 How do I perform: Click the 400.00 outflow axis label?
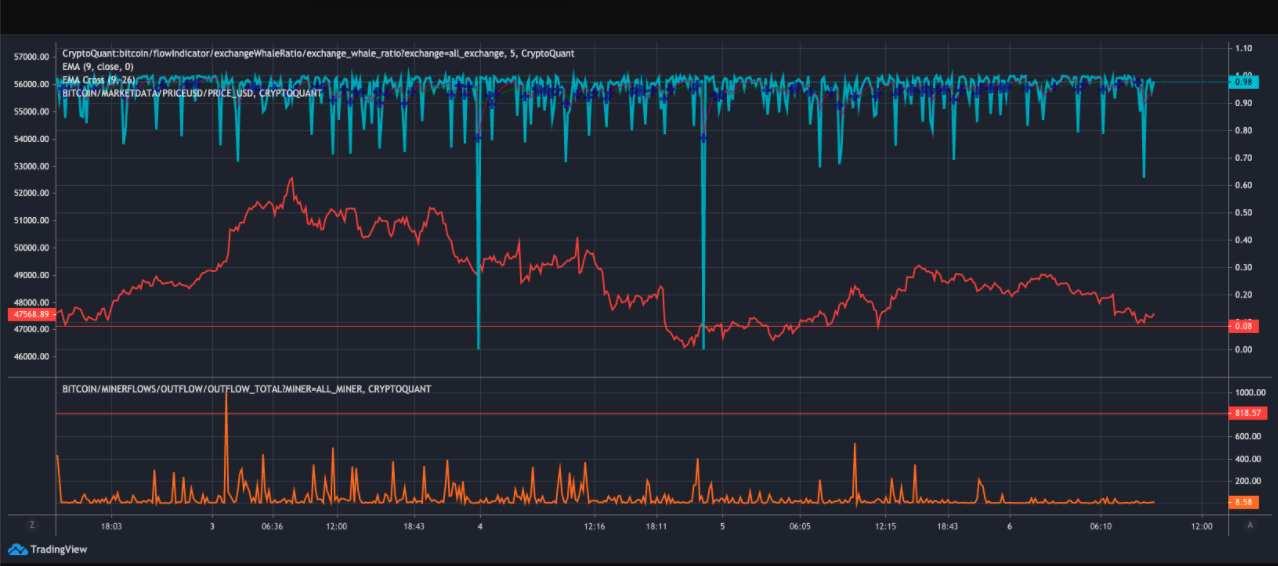(1247, 459)
